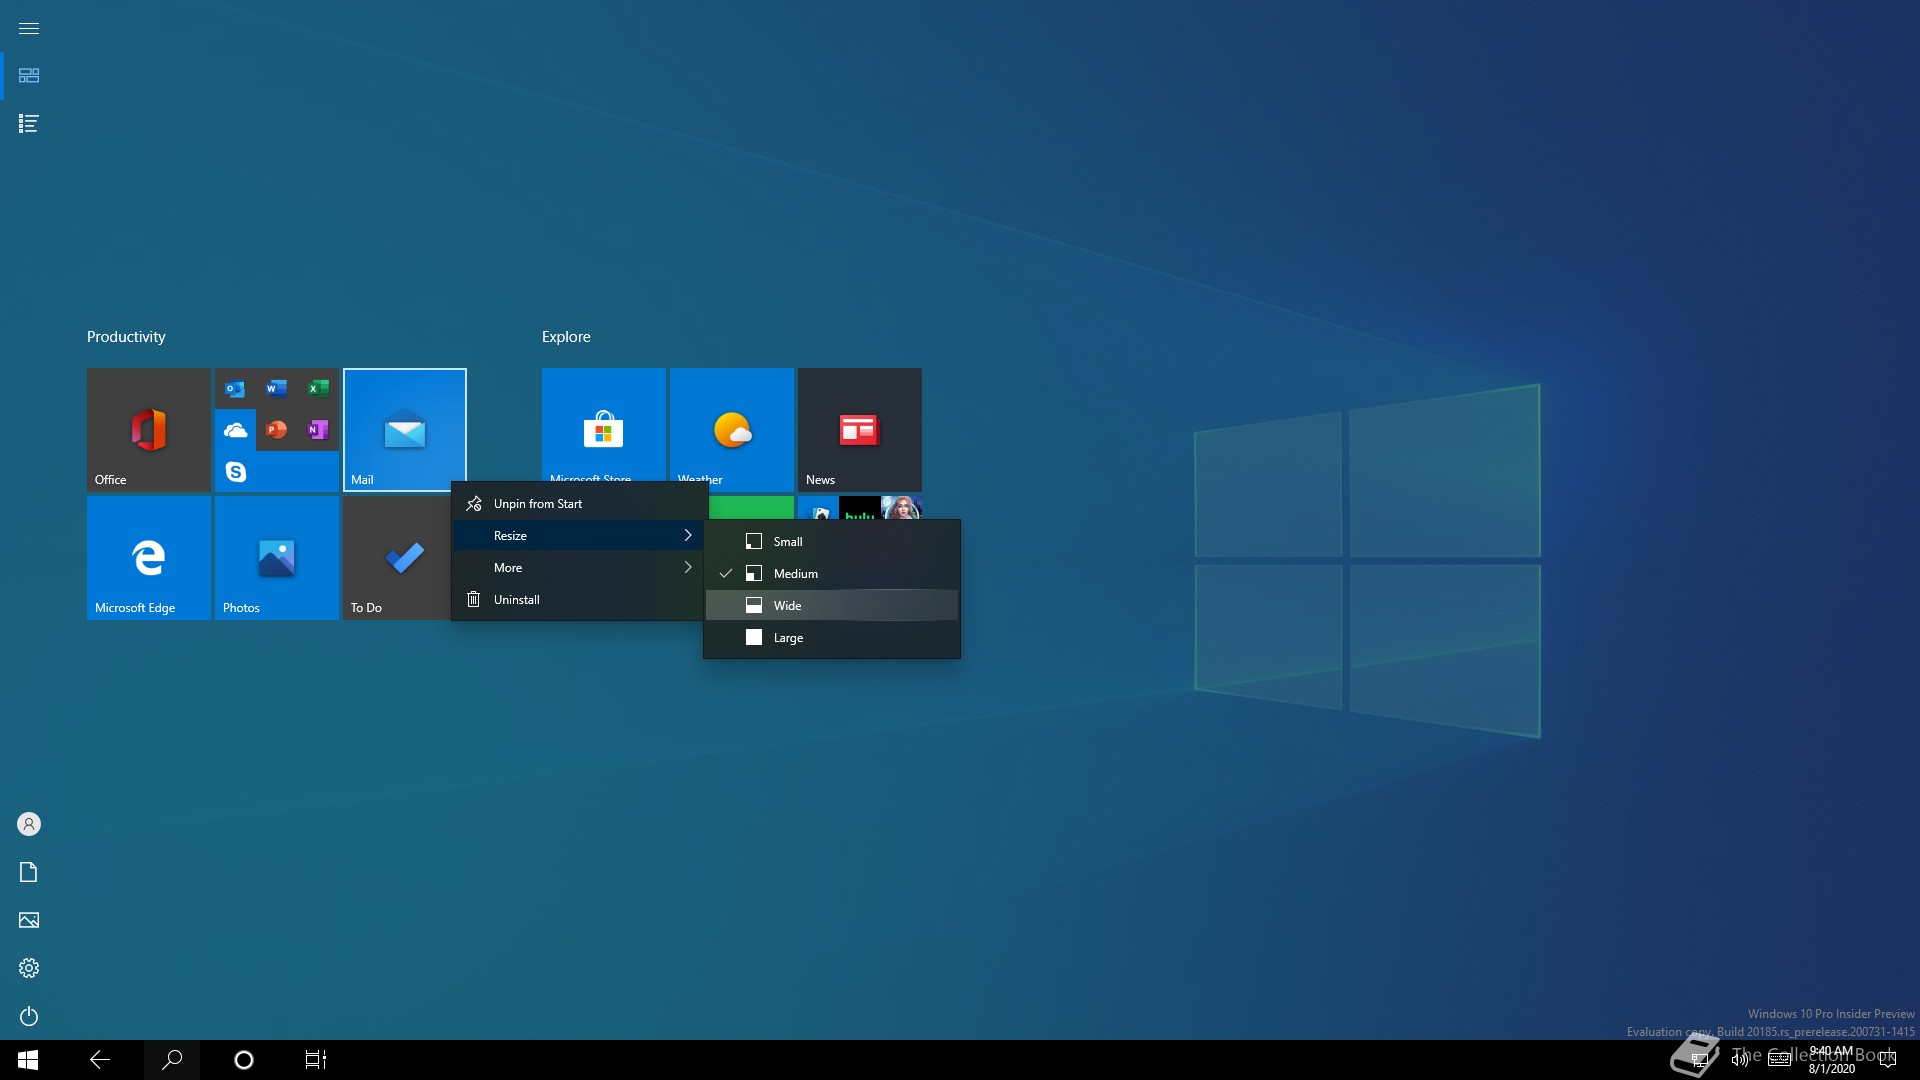The width and height of the screenshot is (1920, 1080).
Task: Click the Explore group heading
Action: [x=566, y=337]
